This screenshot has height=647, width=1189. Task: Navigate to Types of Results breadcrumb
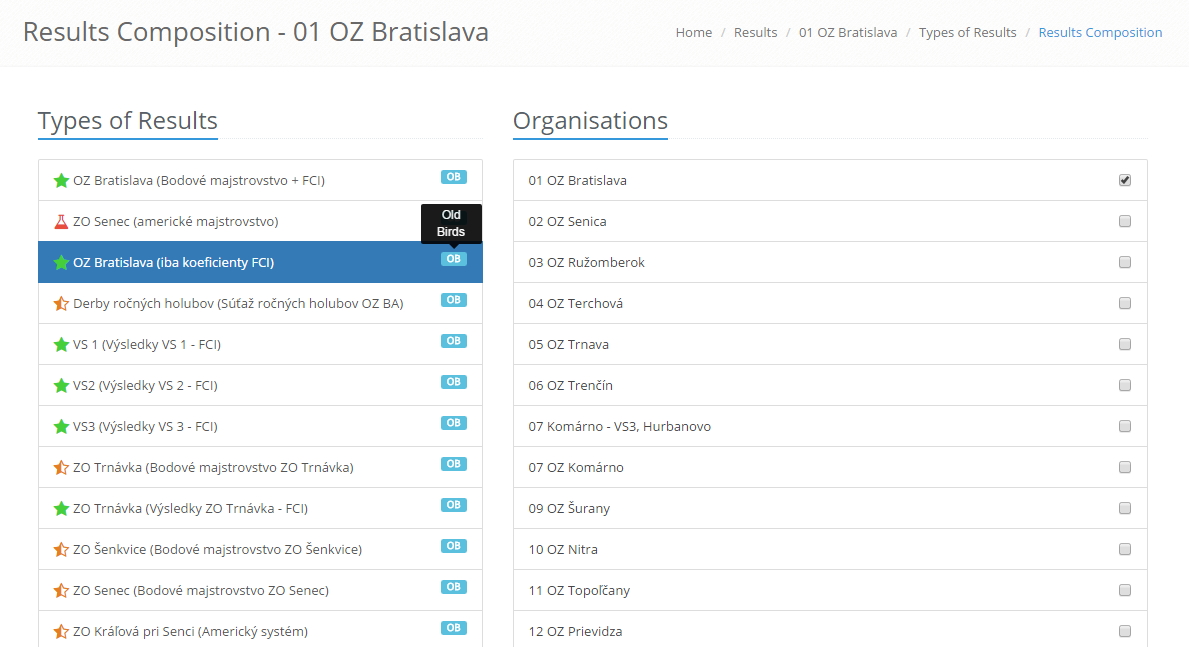967,33
